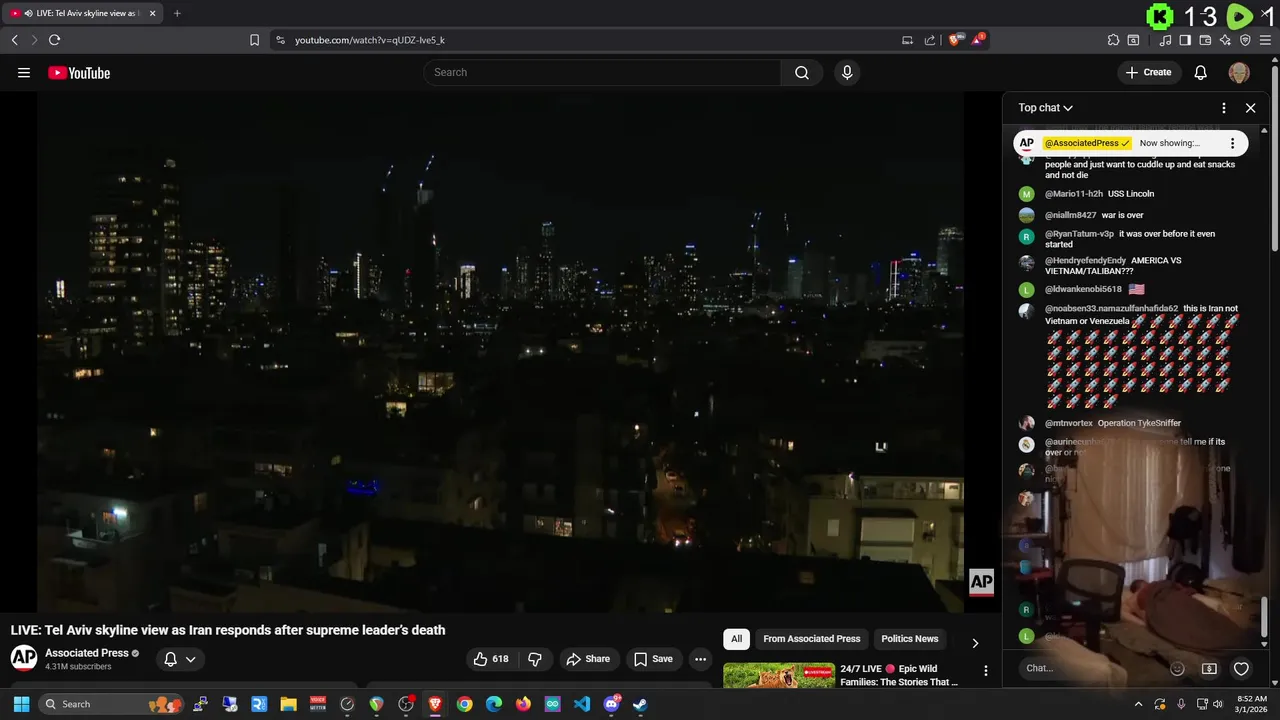
Task: Click @Mario11-h2h username in chat
Action: point(1073,194)
